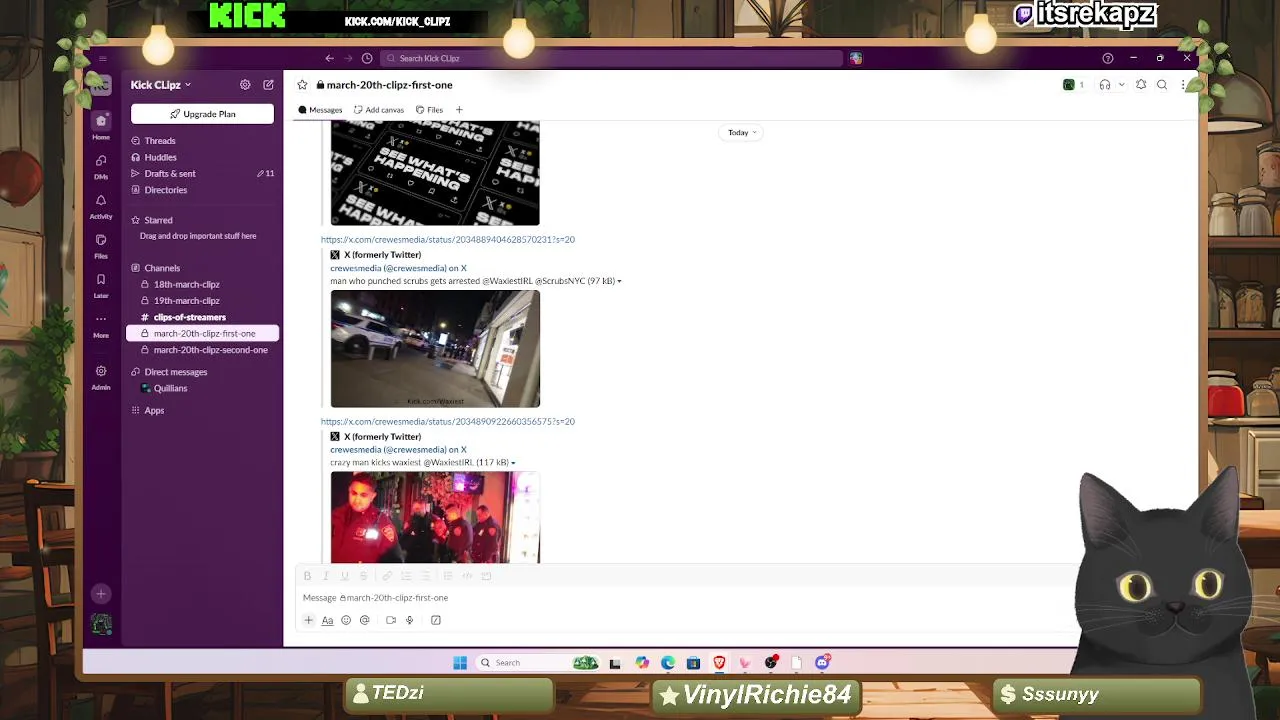This screenshot has width=1280, height=720.
Task: Click the Add canvas tab
Action: [379, 110]
